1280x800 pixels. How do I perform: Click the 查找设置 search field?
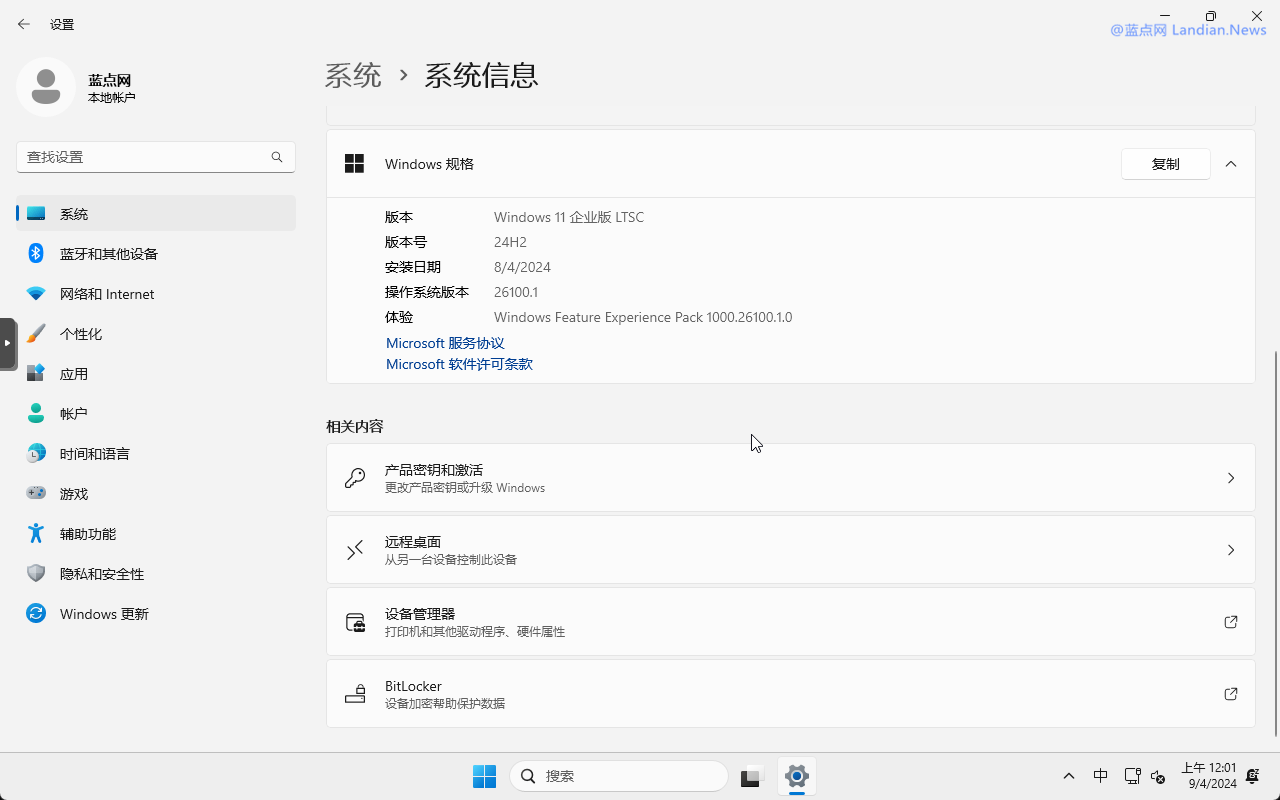point(156,157)
